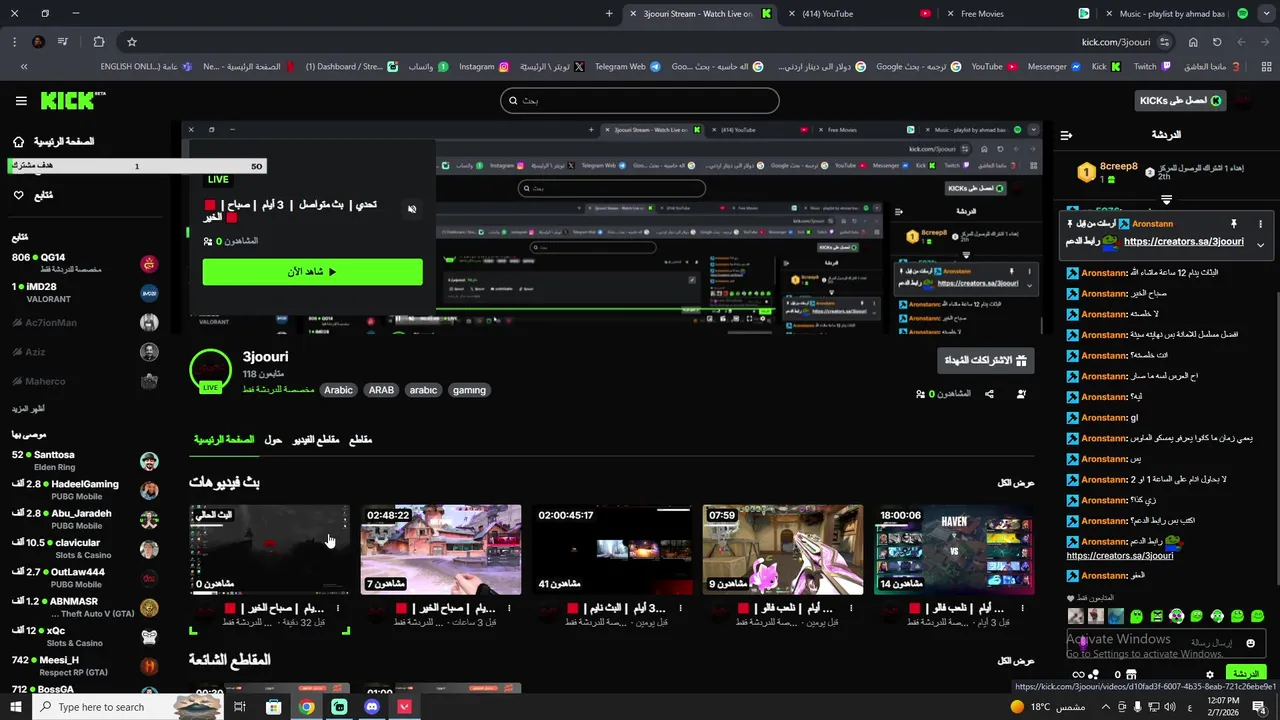The image size is (1280, 720).
Task: Switch to the video clips channel tab
Action: (316, 439)
